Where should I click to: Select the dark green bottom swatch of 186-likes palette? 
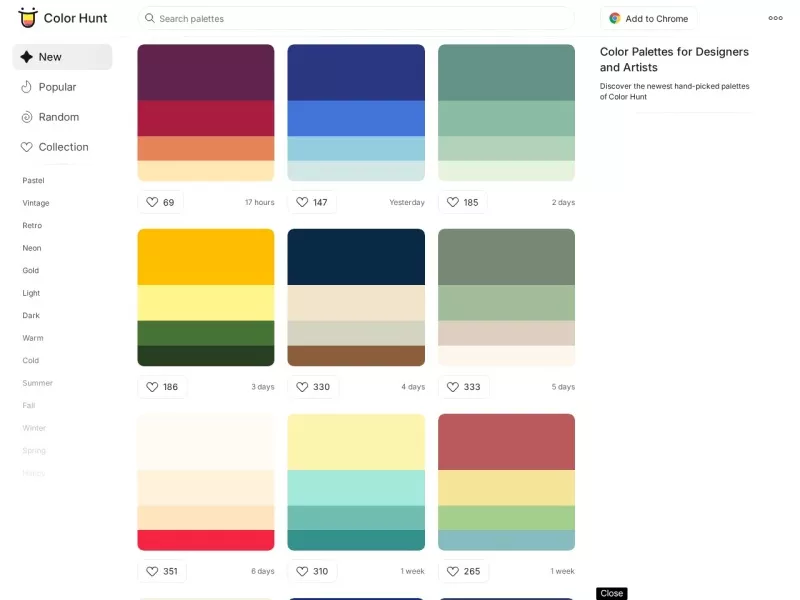point(206,356)
